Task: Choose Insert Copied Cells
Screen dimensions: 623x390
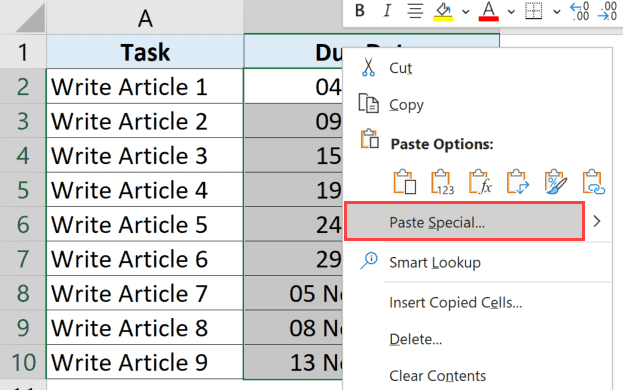Action: [x=477, y=303]
